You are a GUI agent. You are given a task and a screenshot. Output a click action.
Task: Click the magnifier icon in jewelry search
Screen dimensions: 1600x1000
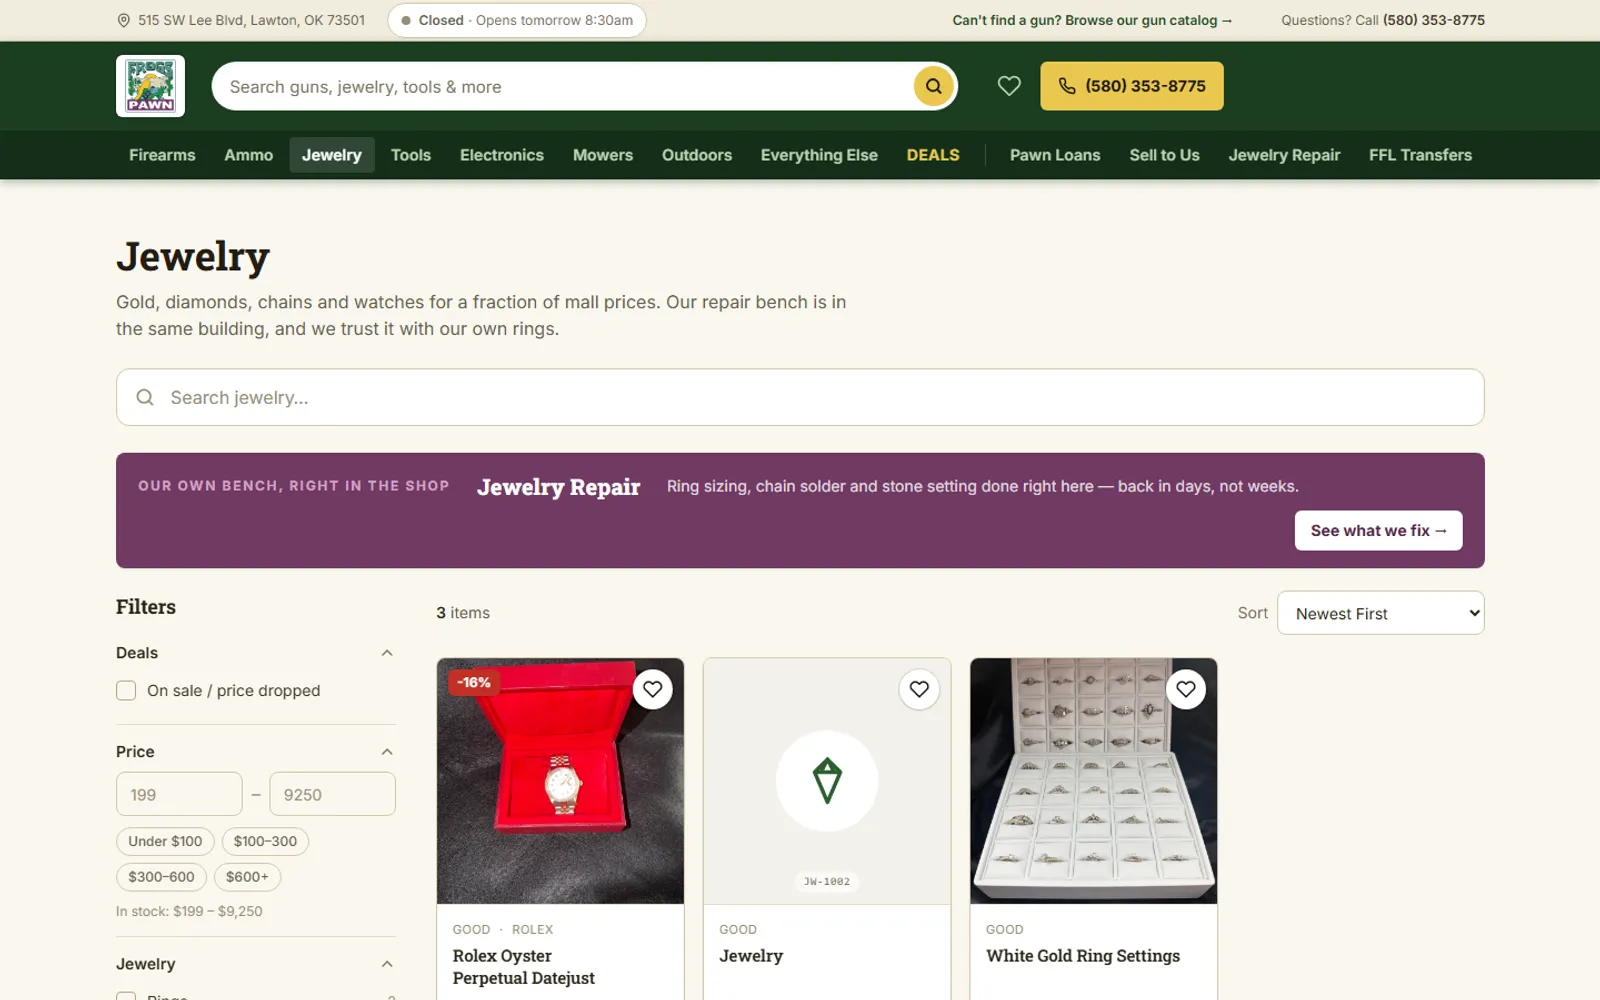click(x=145, y=397)
